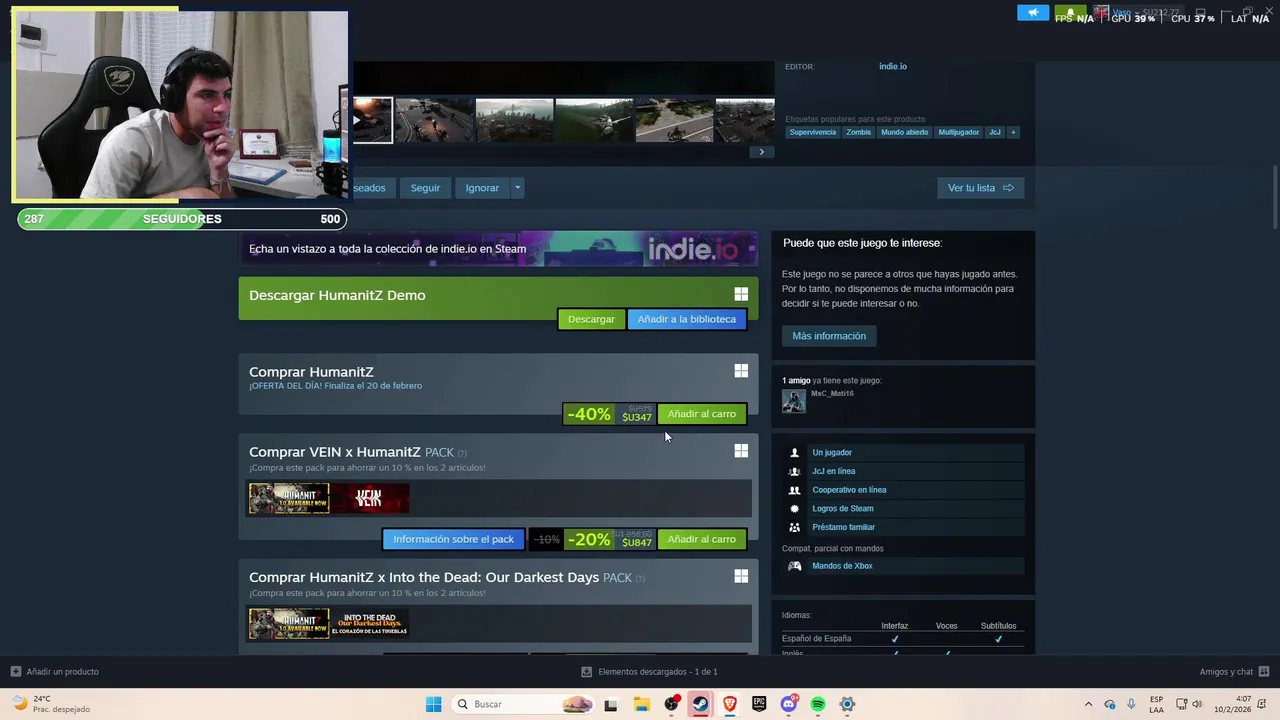
Task: Select Supervivencia tag
Action: pyautogui.click(x=812, y=132)
